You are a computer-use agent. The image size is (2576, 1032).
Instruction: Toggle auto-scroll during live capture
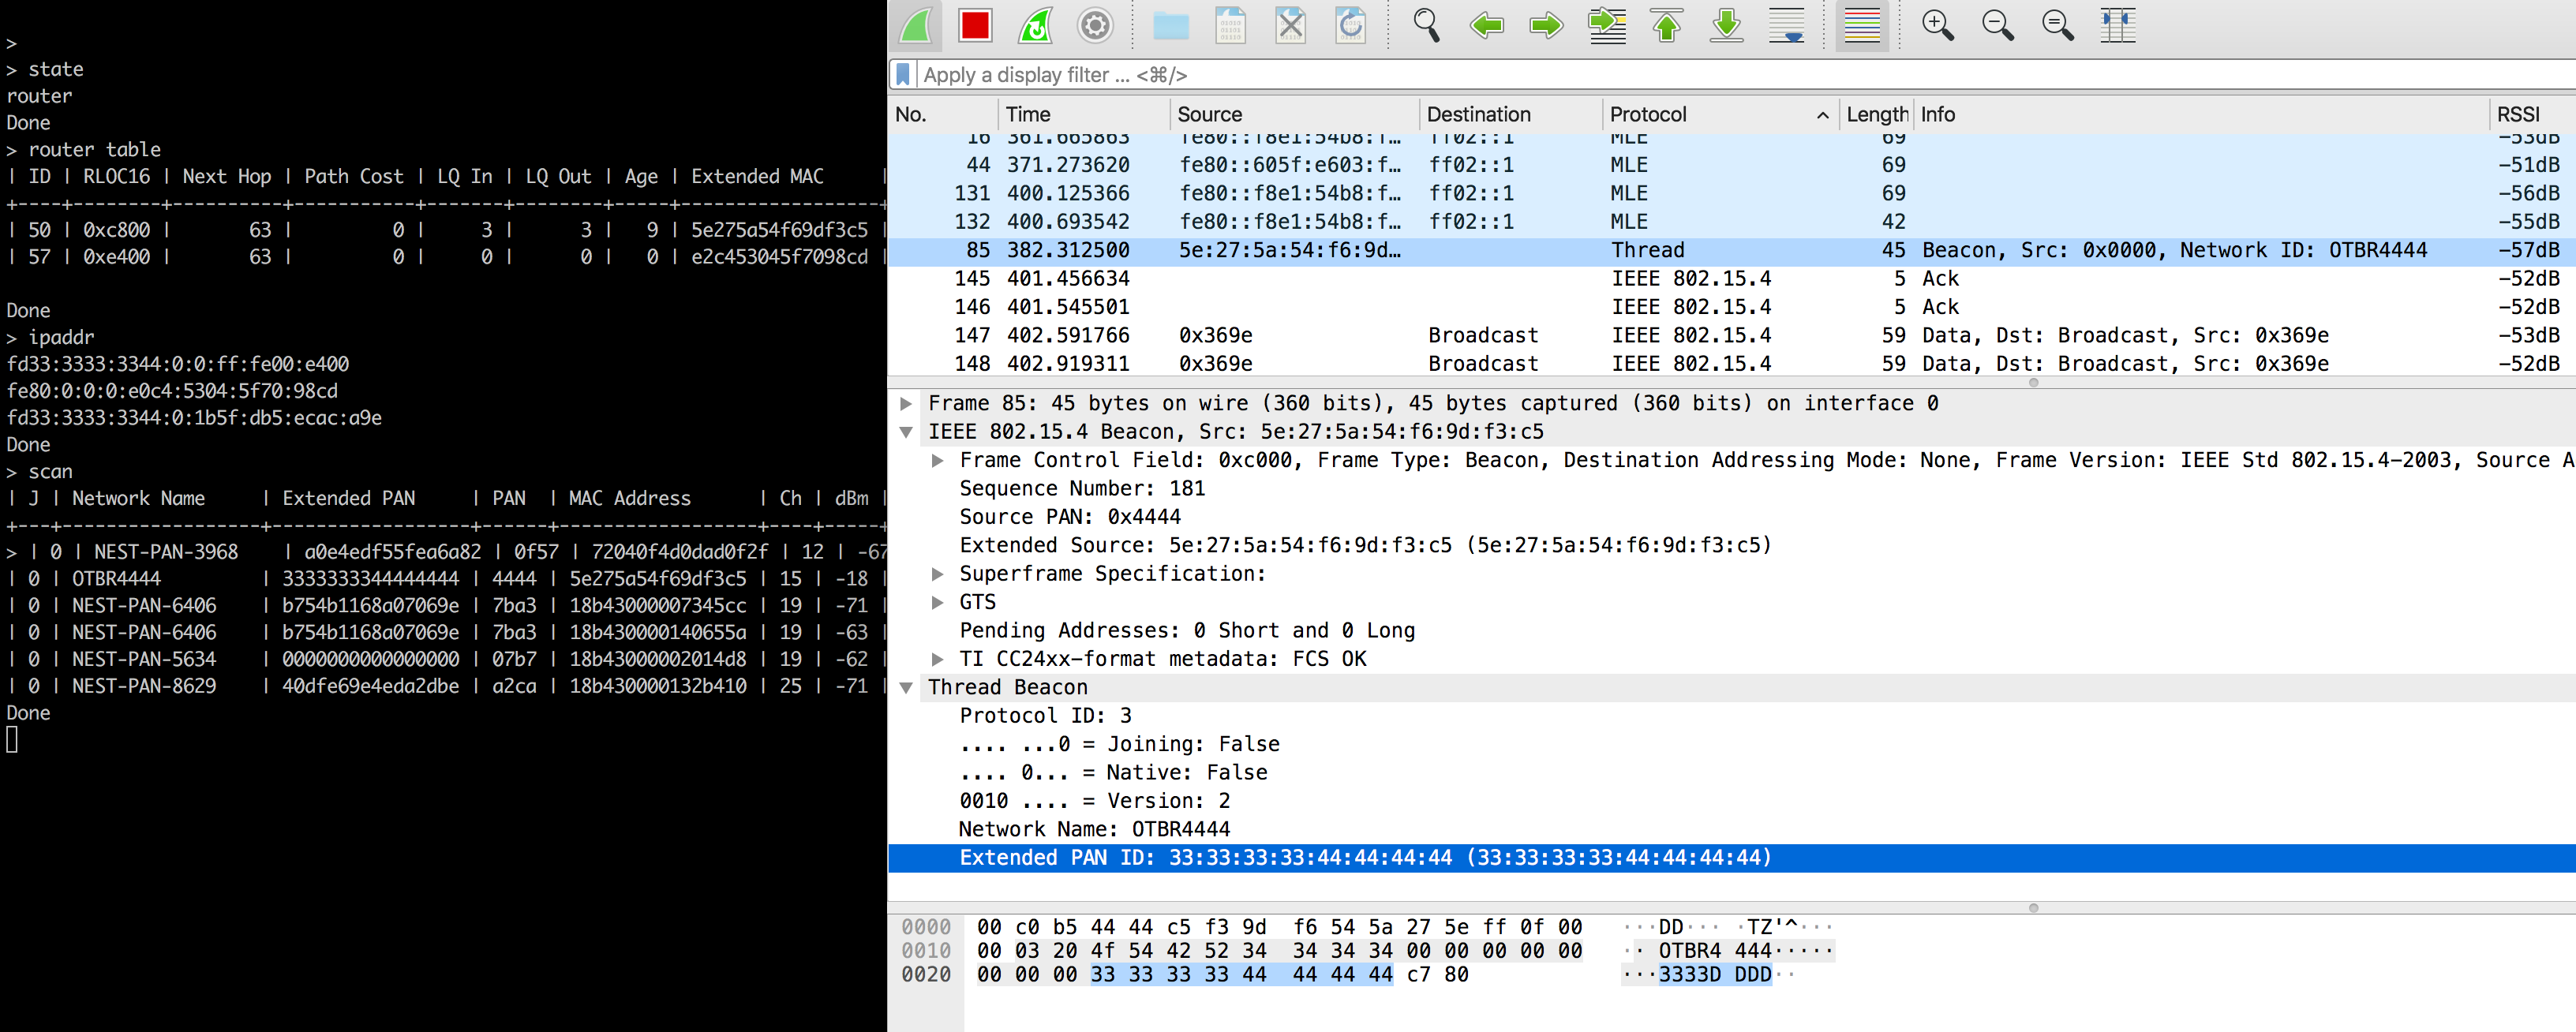coord(1787,25)
